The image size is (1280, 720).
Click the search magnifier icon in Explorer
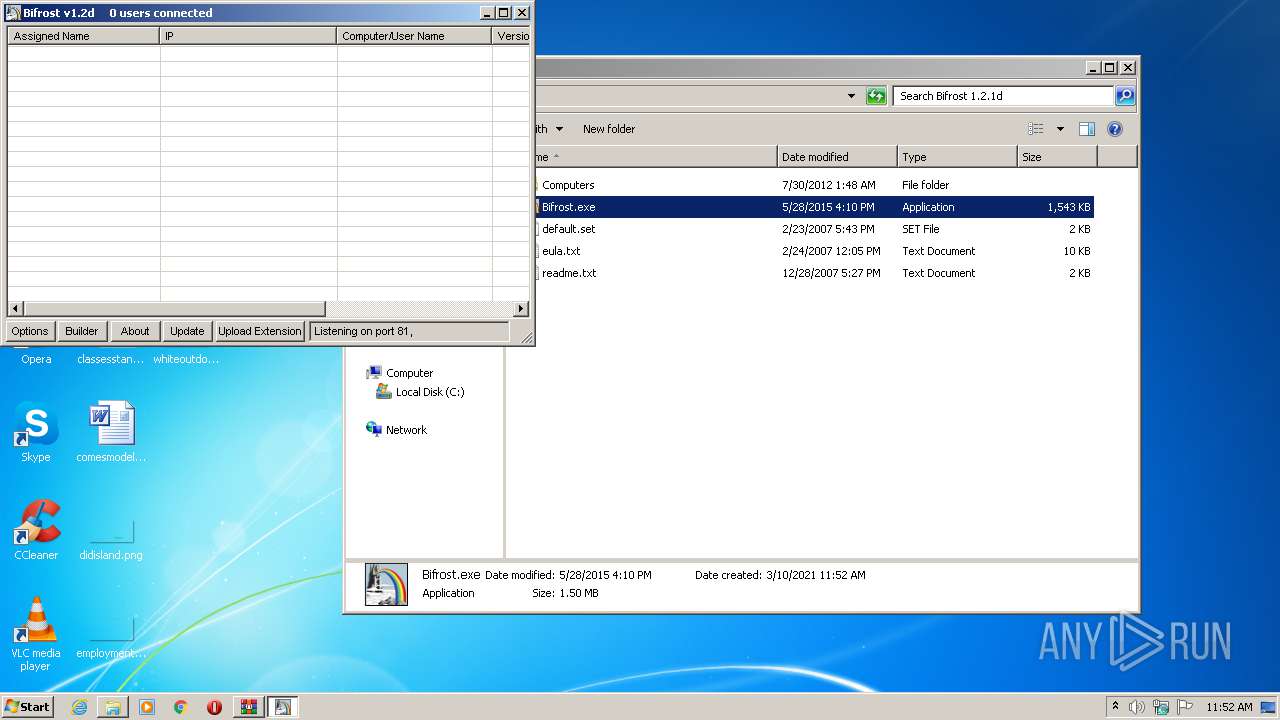pyautogui.click(x=1125, y=96)
